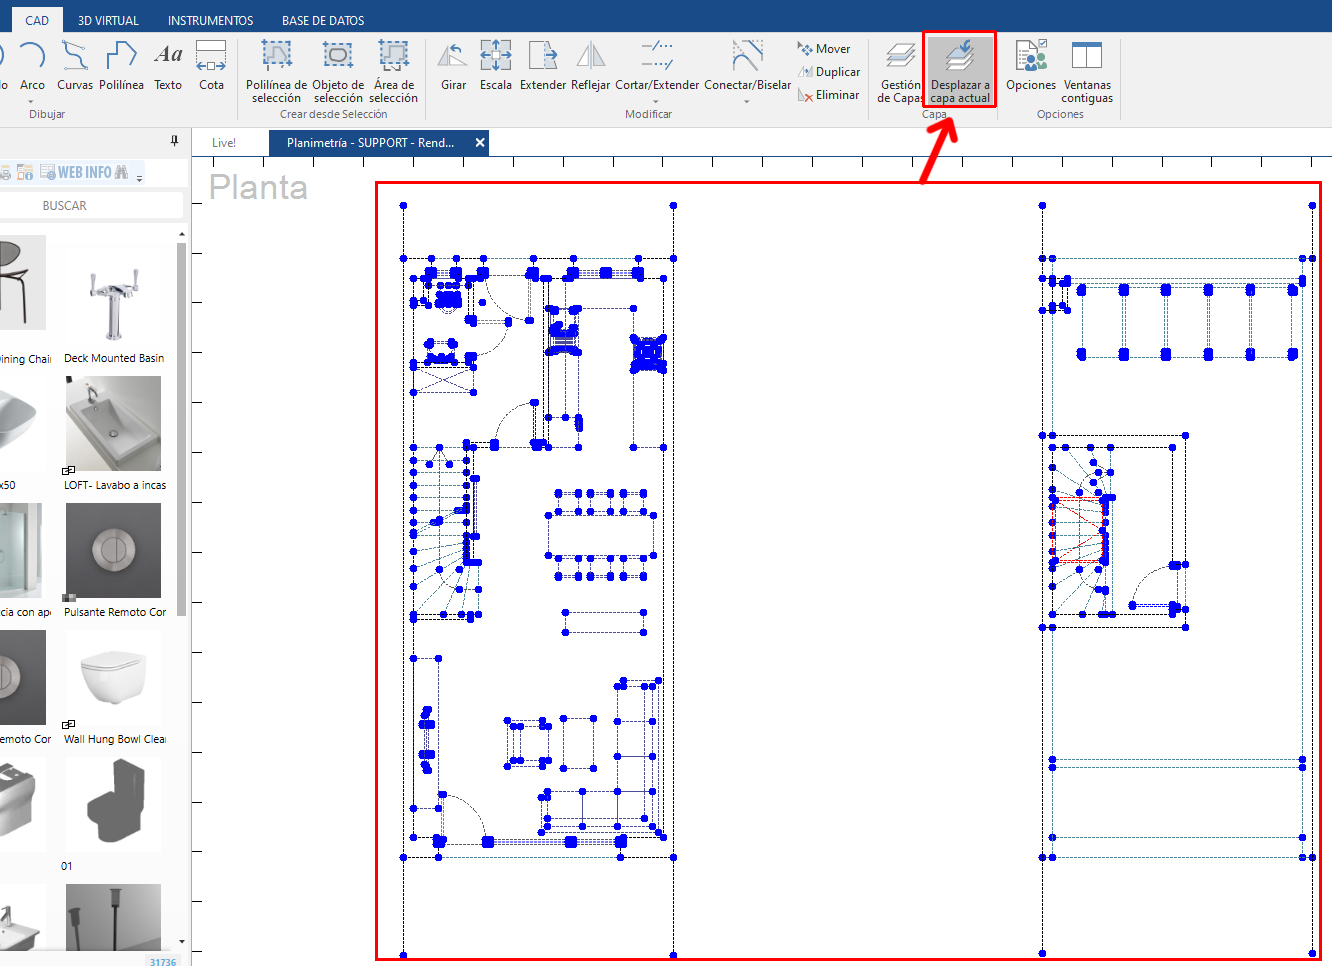Image resolution: width=1332 pixels, height=966 pixels.
Task: Switch to the 3D VIRTUAL tab
Action: pyautogui.click(x=108, y=19)
